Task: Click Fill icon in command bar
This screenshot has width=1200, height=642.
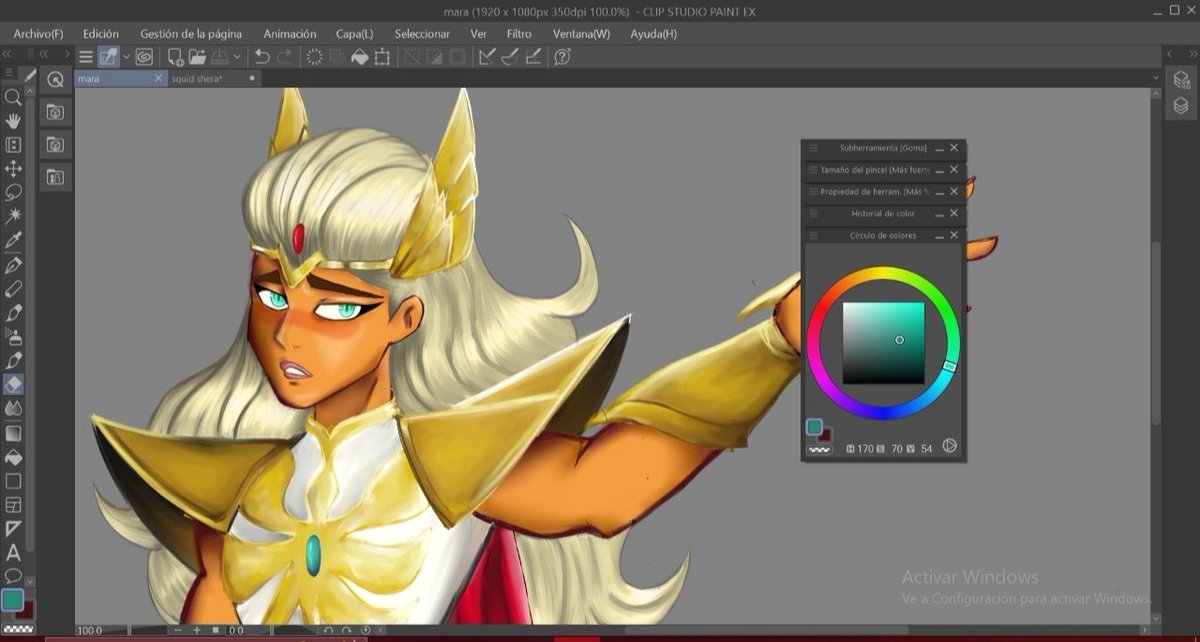Action: (359, 57)
